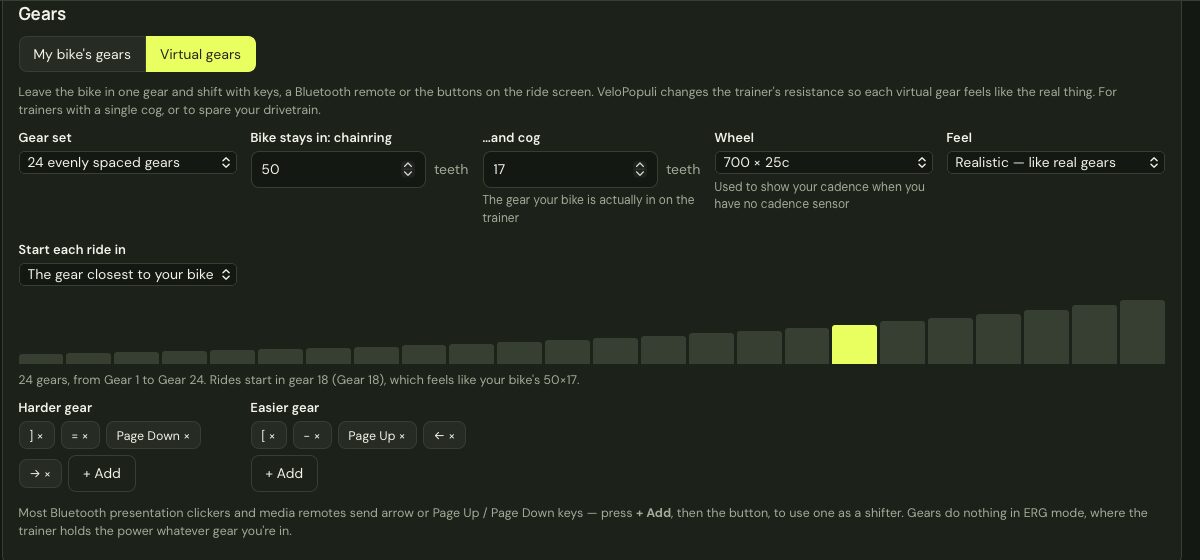Click the cog teeth input field
The image size is (1200, 560).
click(x=570, y=169)
